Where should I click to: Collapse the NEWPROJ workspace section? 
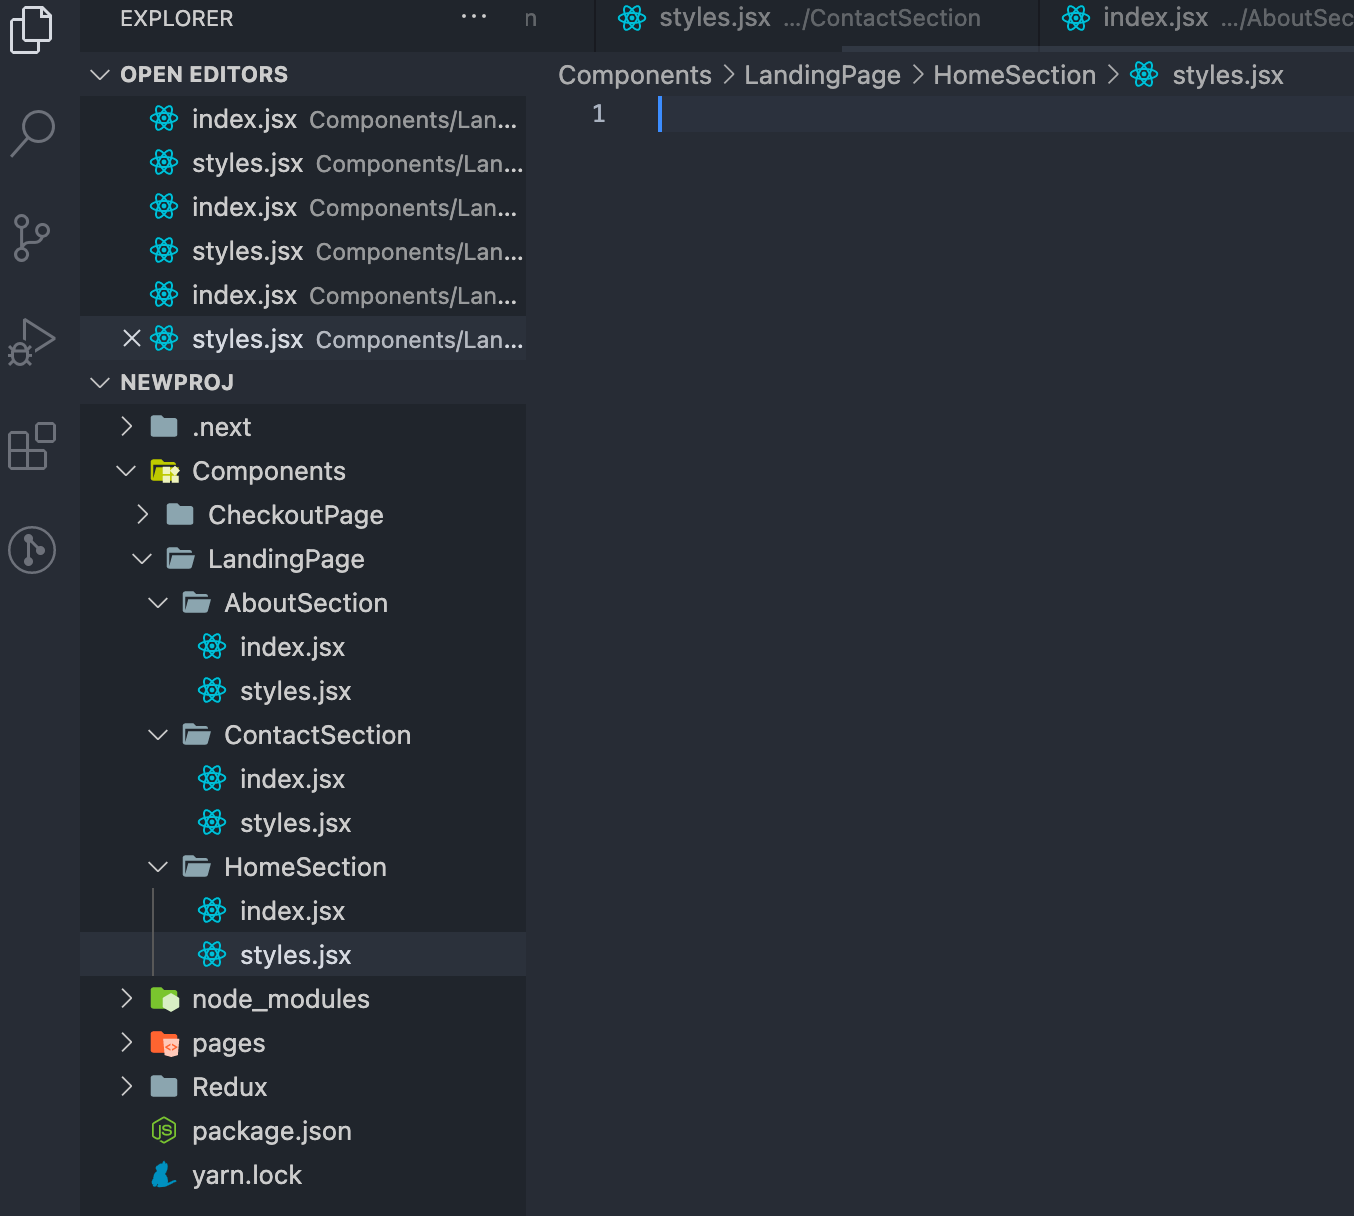100,381
